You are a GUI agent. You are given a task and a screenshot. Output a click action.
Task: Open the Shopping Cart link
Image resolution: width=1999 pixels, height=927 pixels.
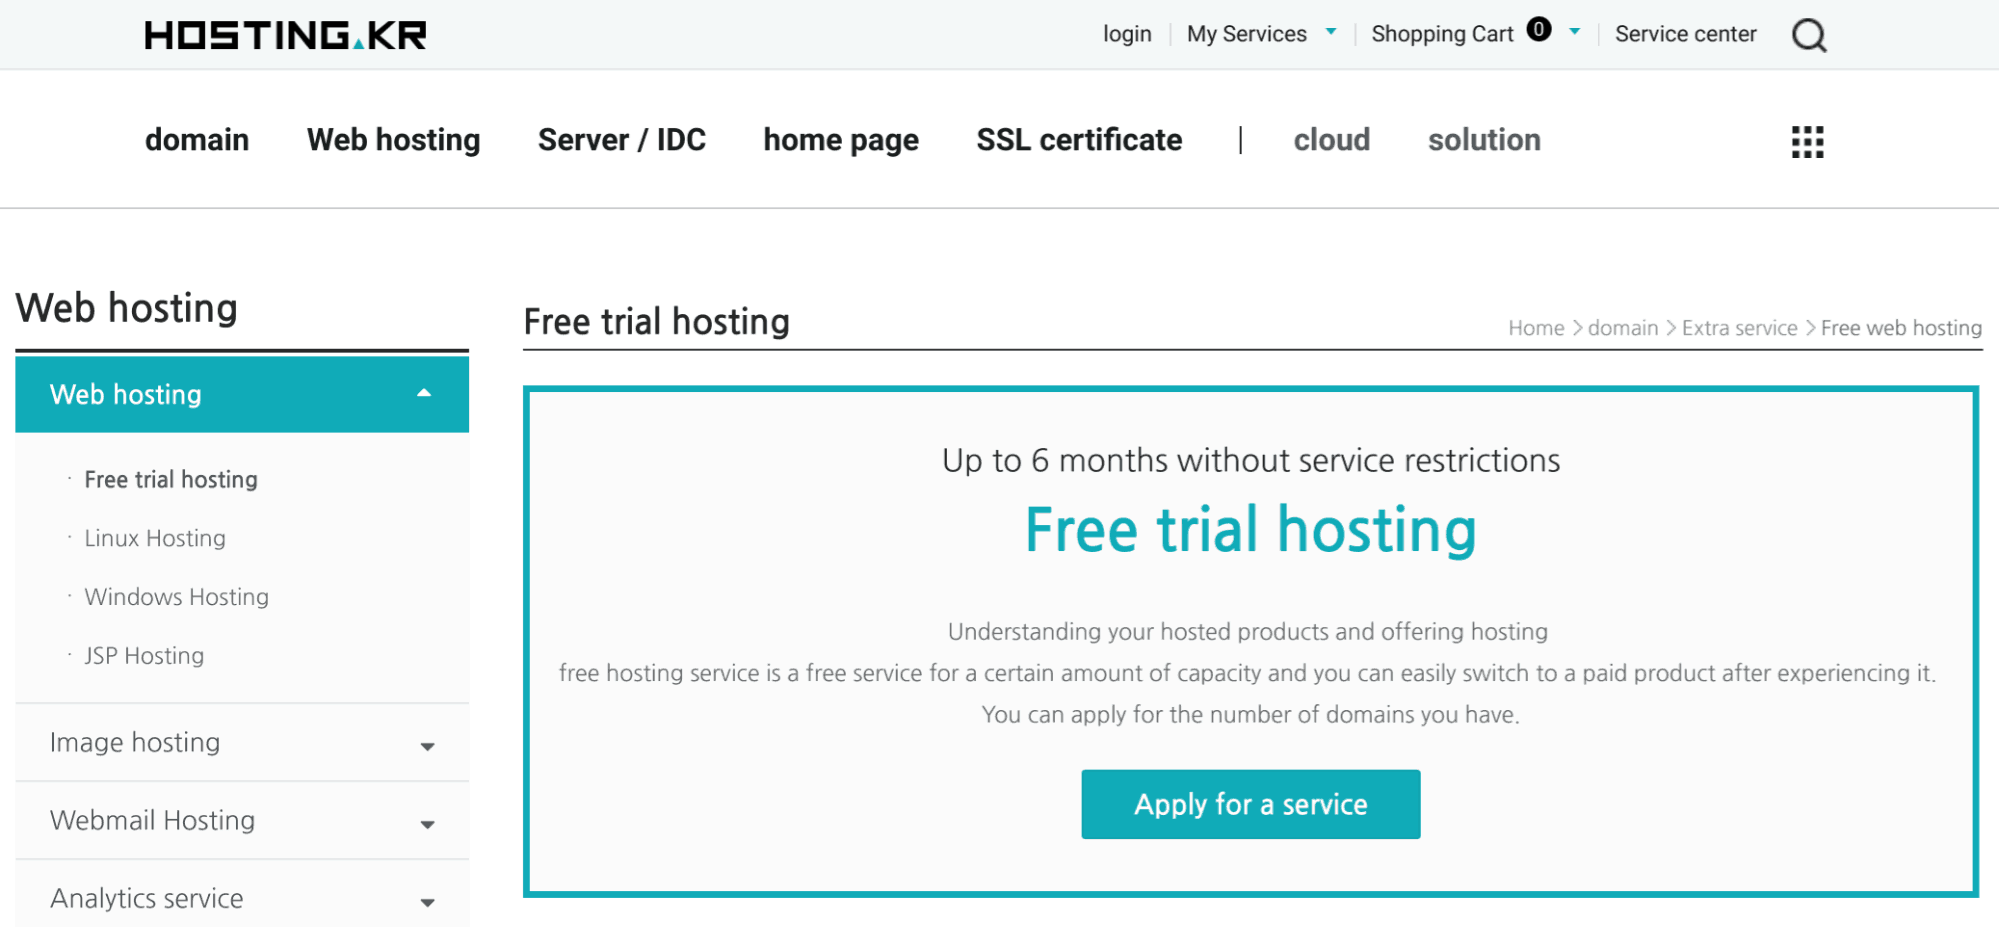point(1442,34)
